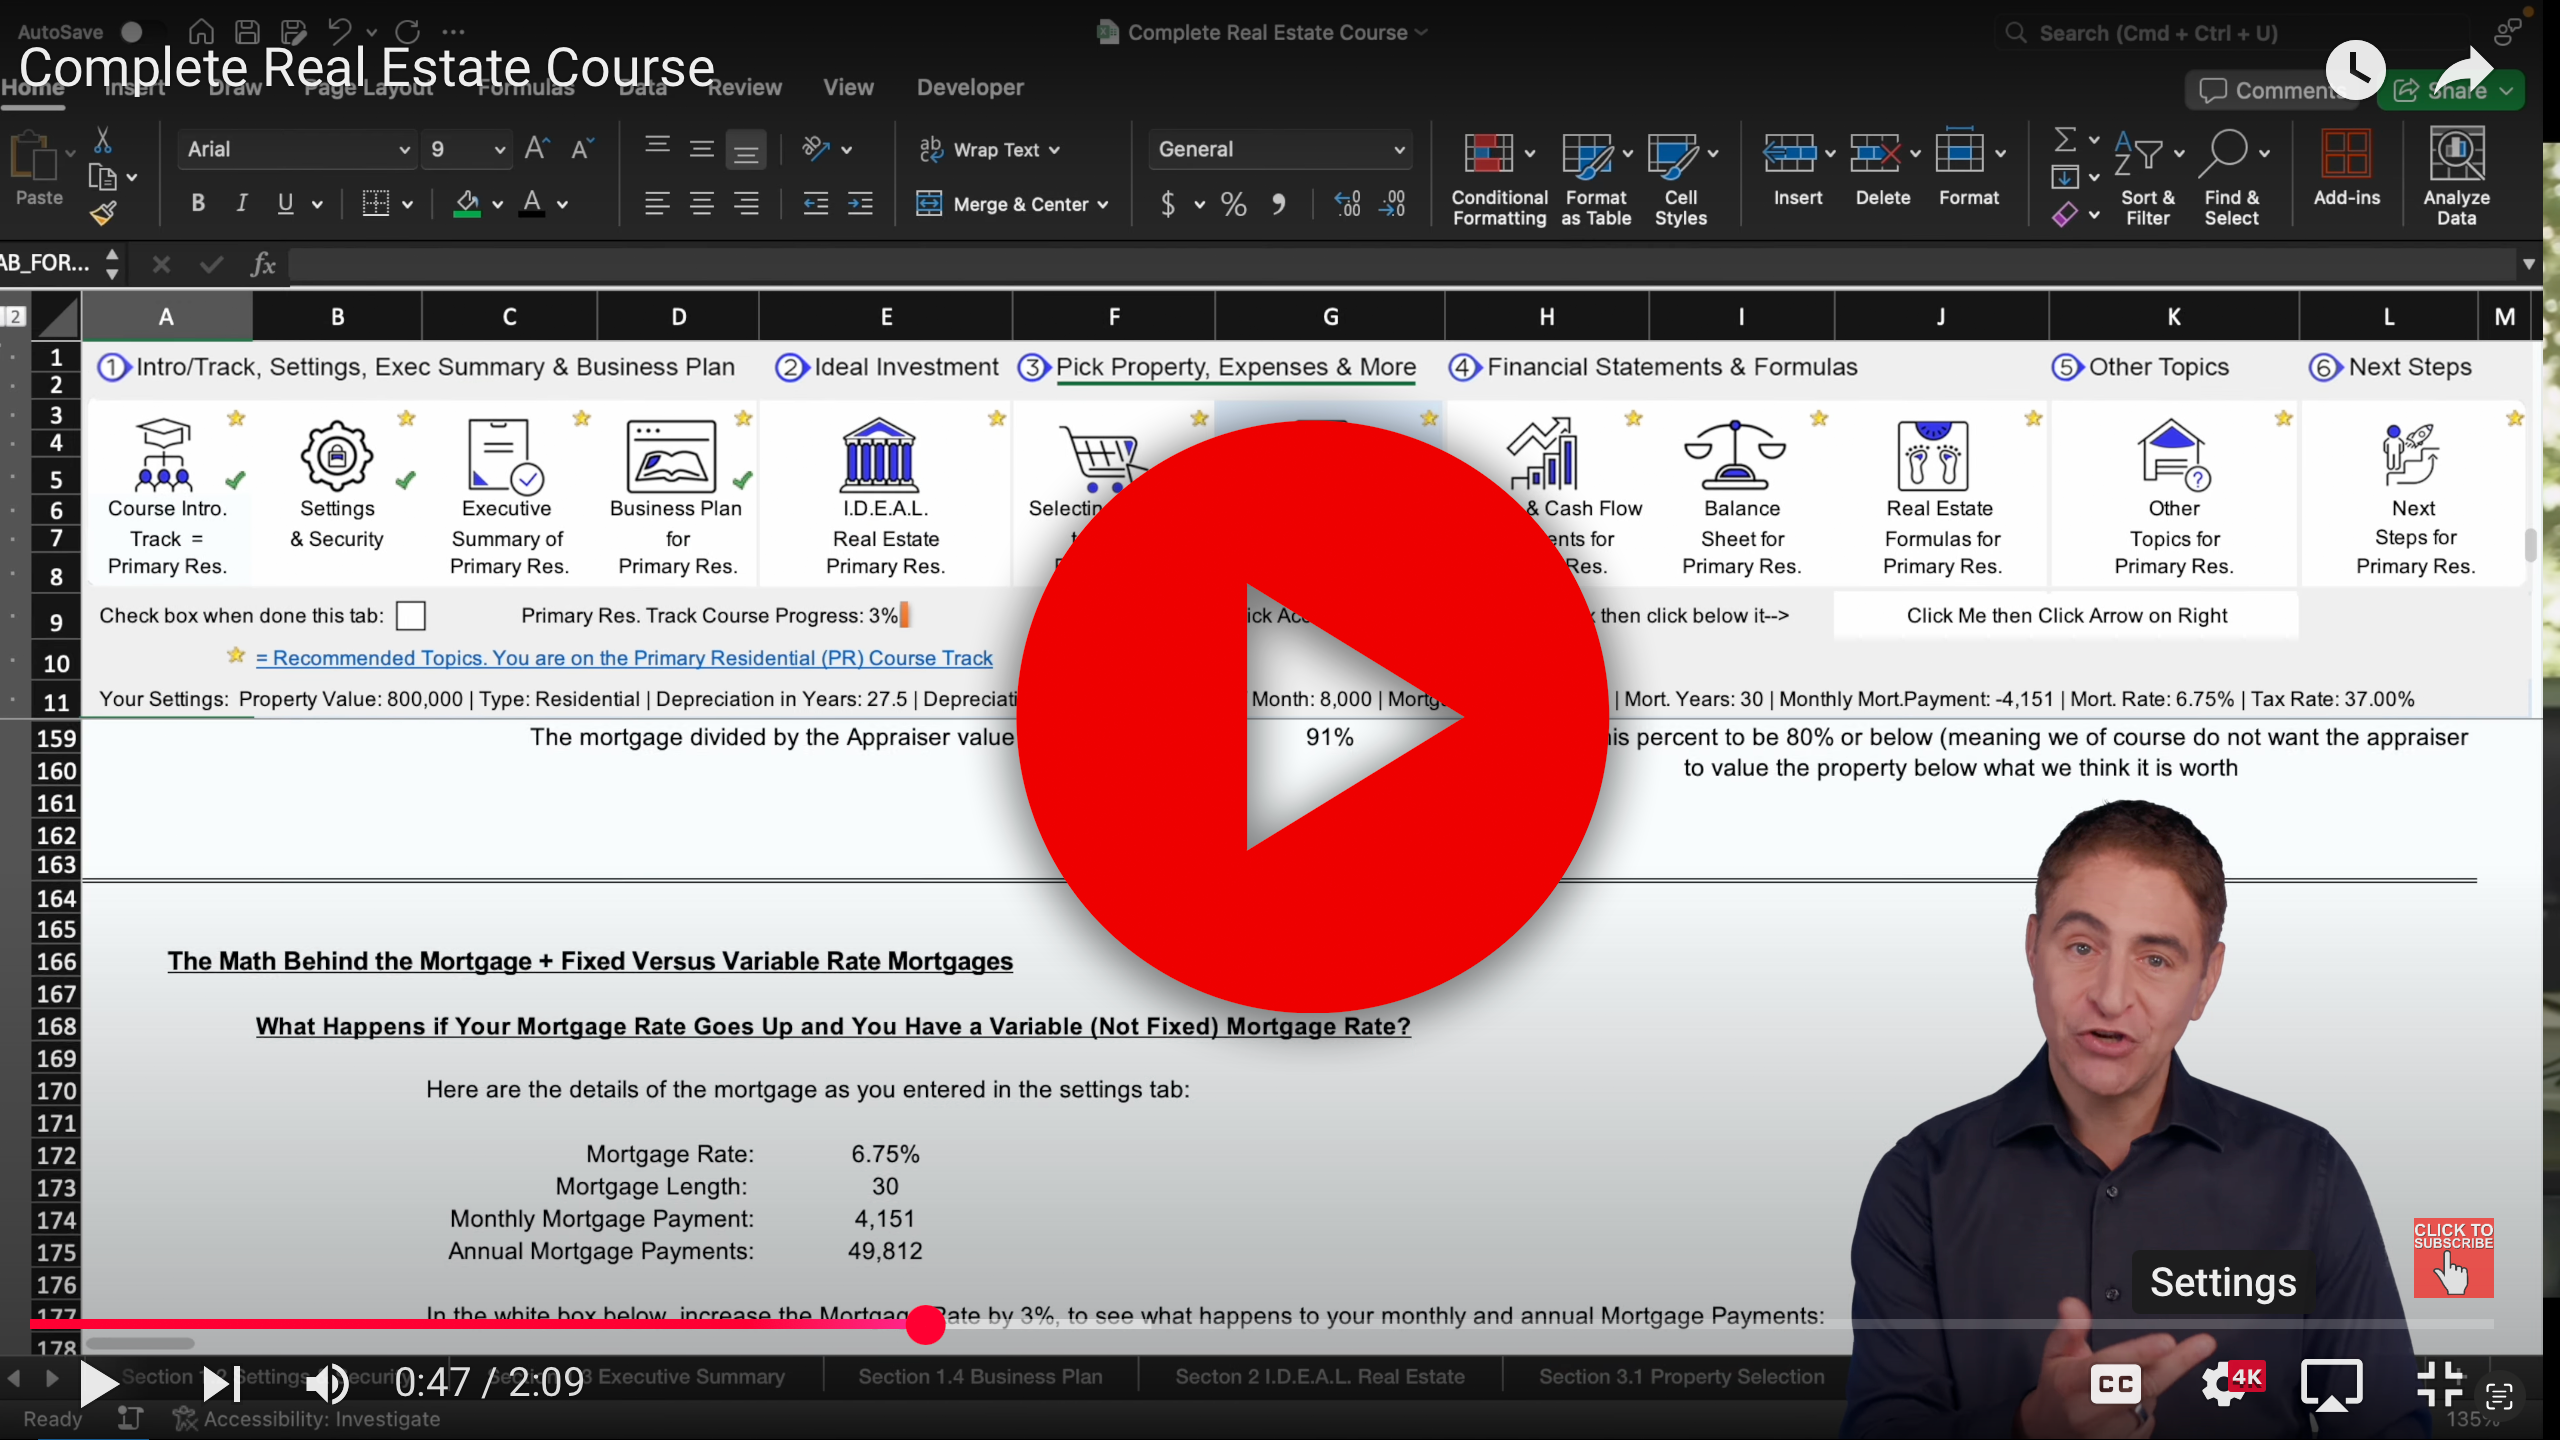
Task: Open the Settings & Security gear icon
Action: click(x=337, y=456)
